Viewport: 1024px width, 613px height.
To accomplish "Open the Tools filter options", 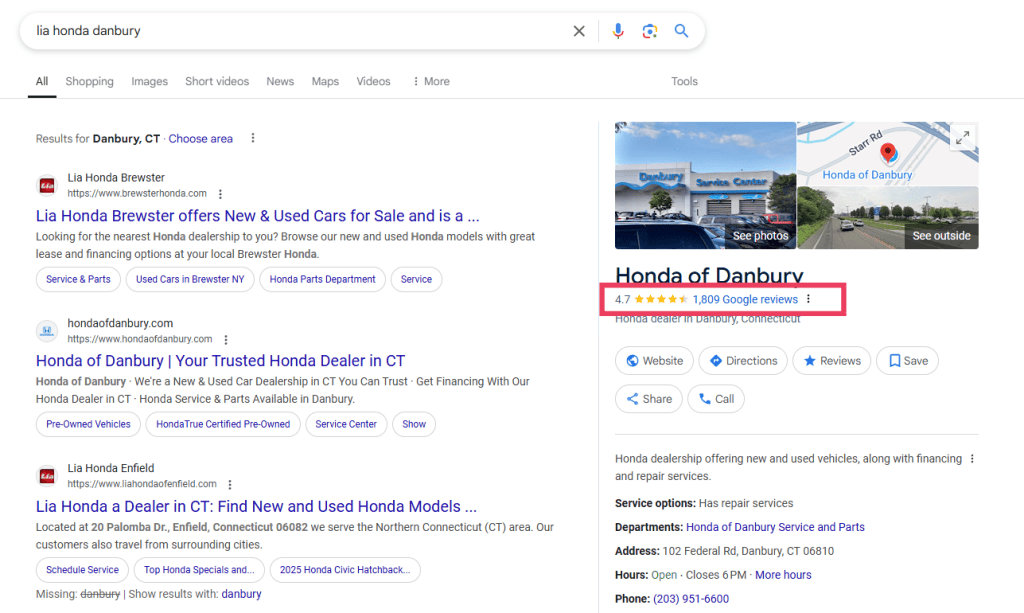I will (684, 82).
